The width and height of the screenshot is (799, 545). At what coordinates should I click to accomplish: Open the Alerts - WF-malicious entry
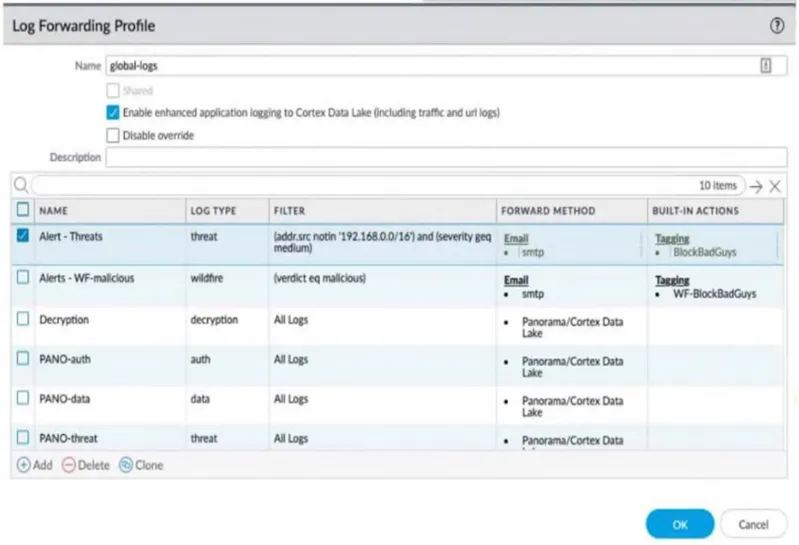tap(87, 278)
